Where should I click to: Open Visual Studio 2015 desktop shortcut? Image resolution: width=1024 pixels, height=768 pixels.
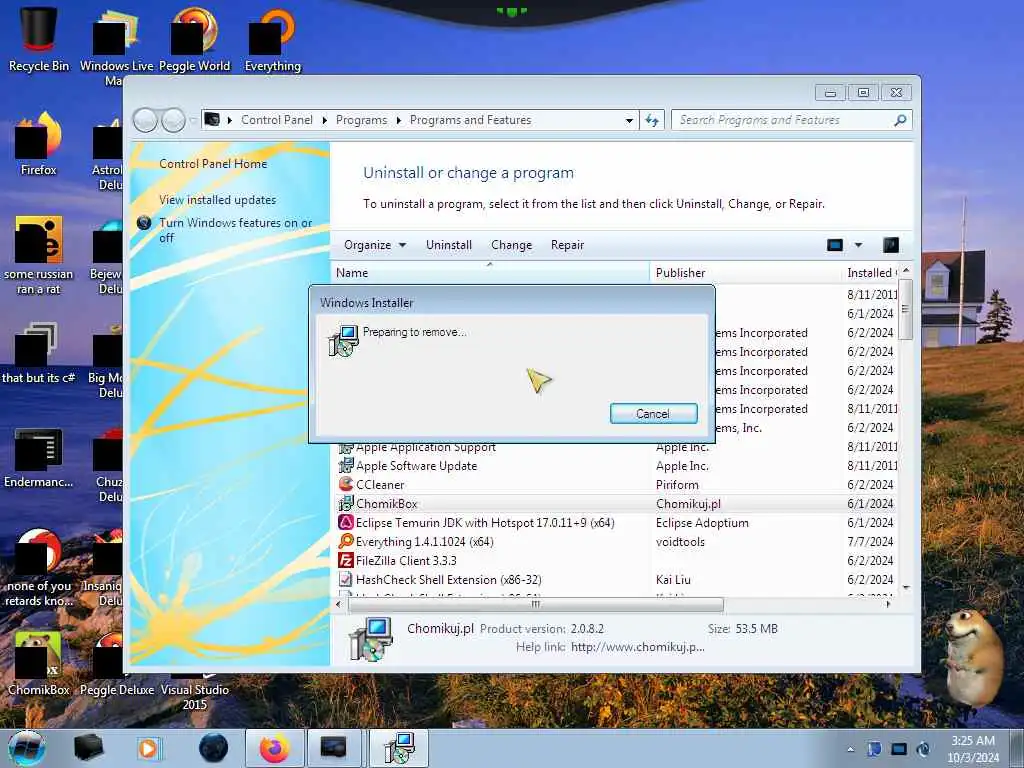(195, 692)
